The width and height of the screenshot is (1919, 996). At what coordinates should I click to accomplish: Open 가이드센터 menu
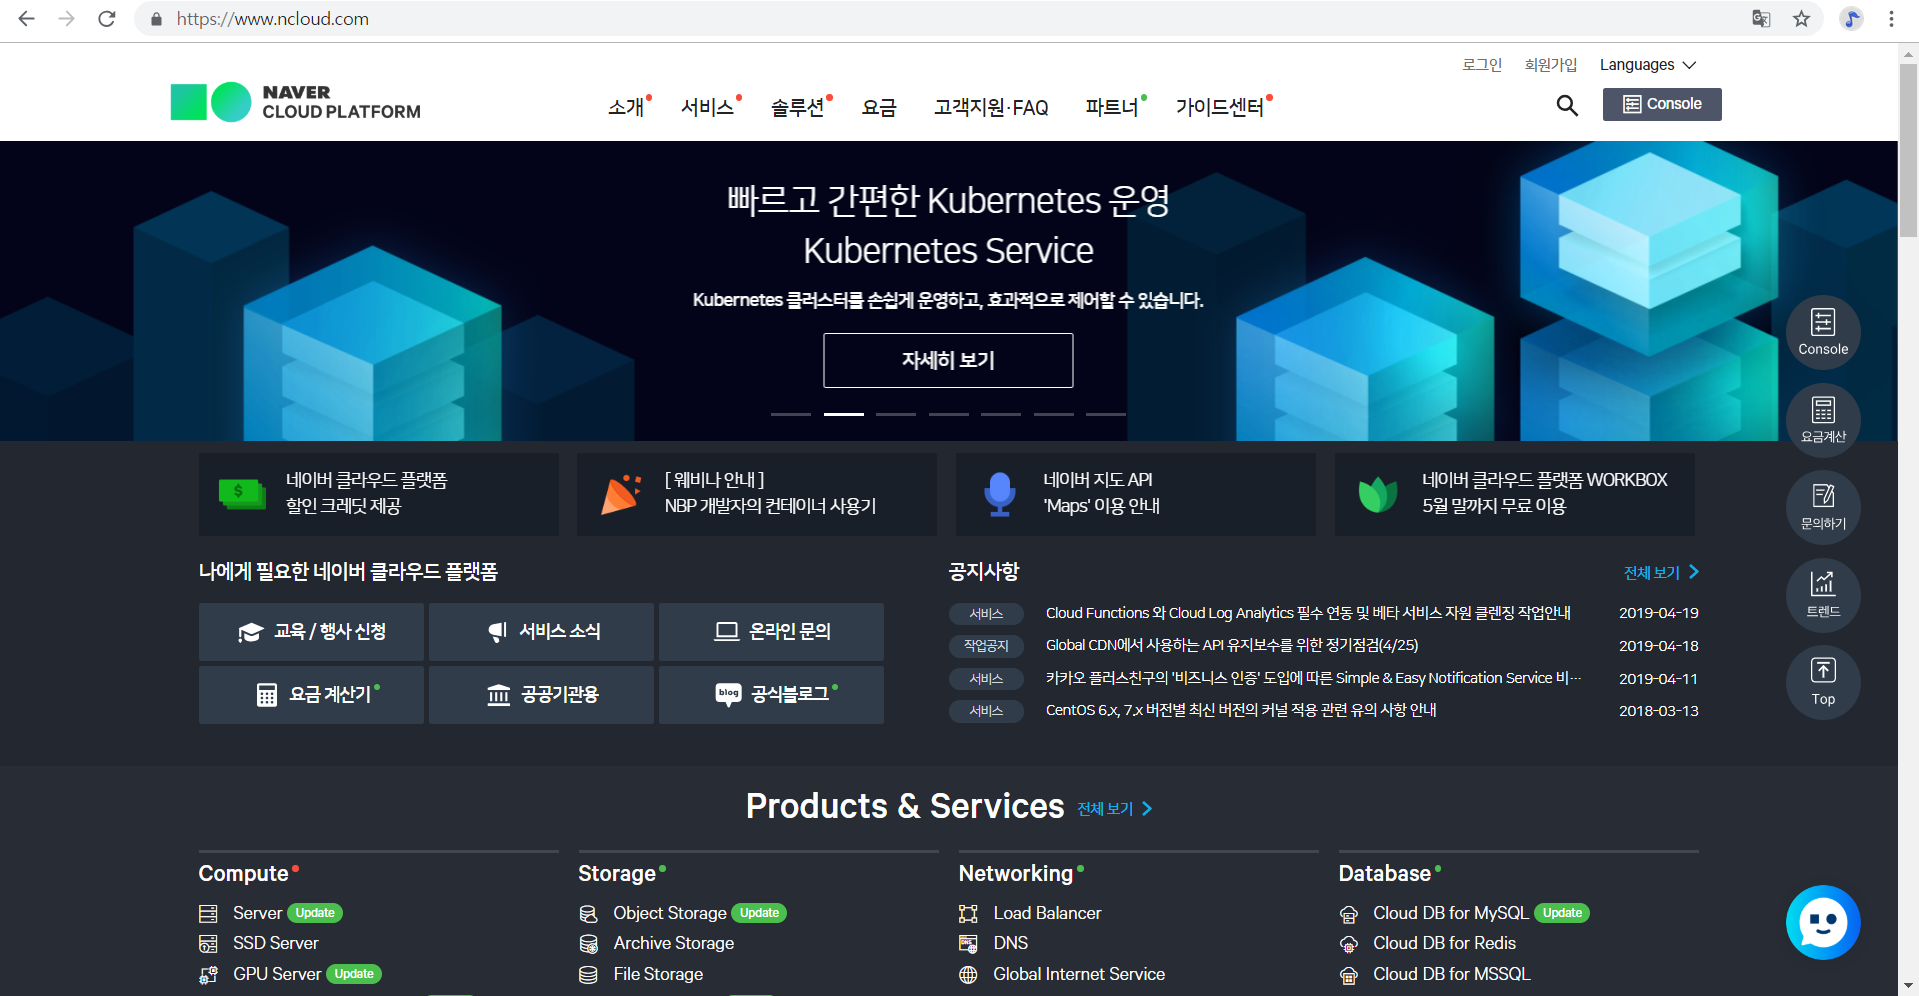[1221, 107]
